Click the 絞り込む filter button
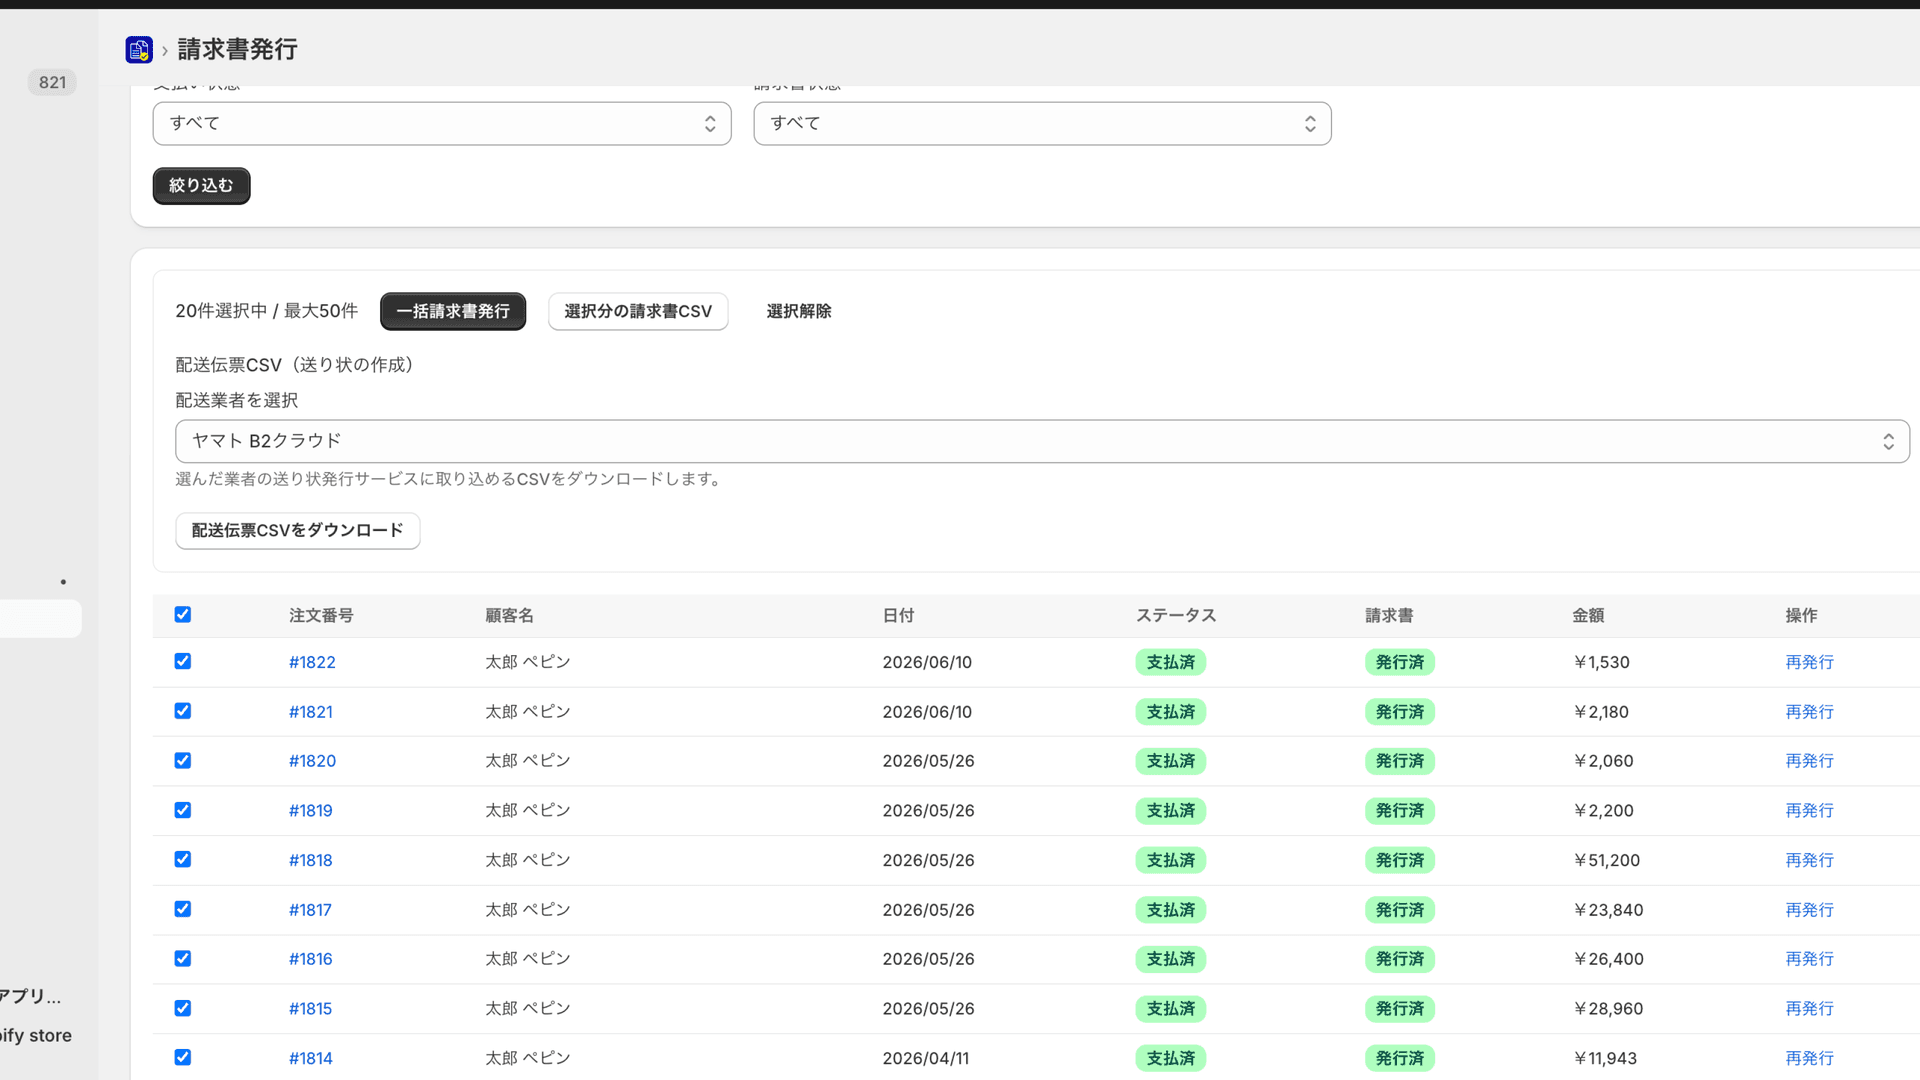 (201, 185)
